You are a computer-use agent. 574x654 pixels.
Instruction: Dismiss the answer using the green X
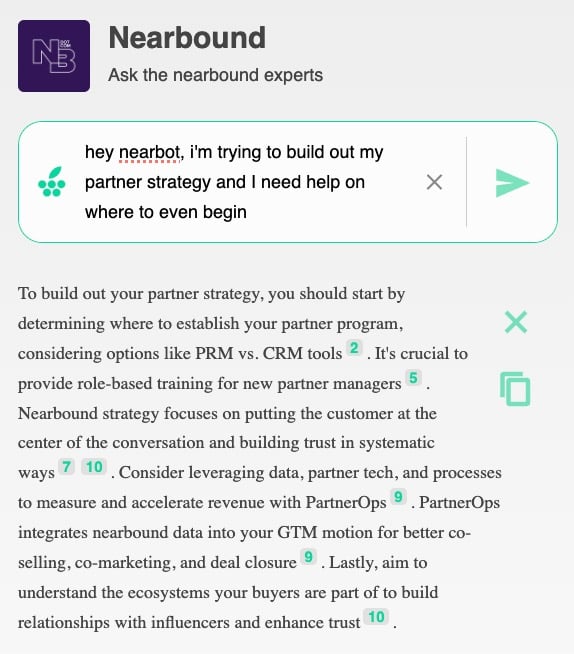[516, 322]
